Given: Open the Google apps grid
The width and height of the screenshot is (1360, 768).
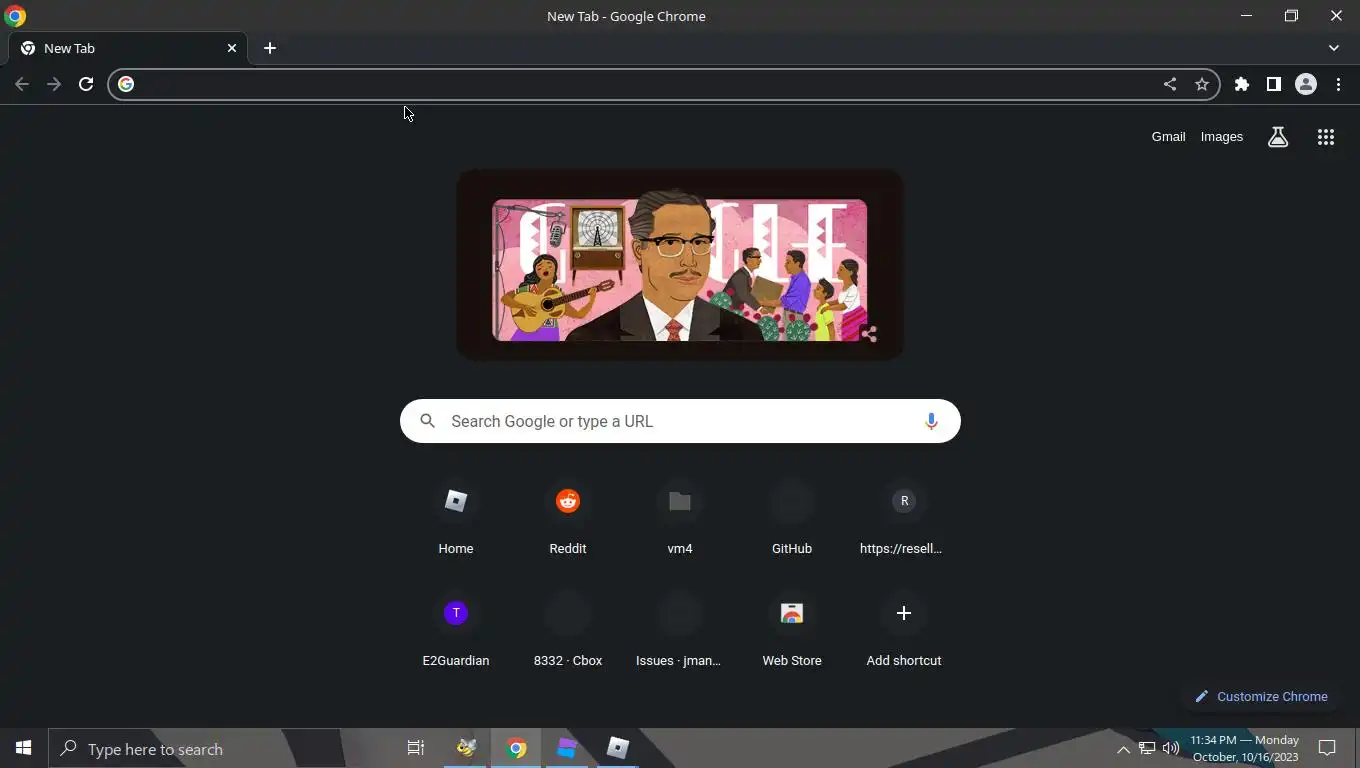Looking at the screenshot, I should (1326, 137).
